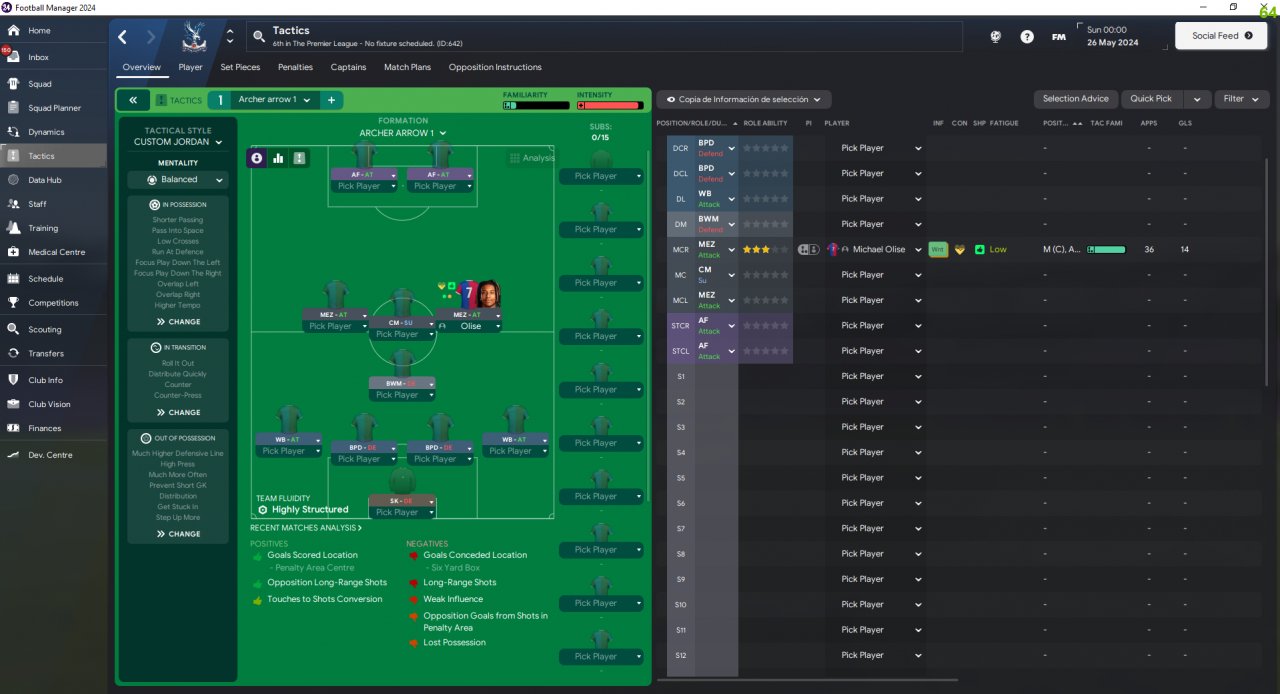Sort by the Role Ability column header

tap(766, 123)
